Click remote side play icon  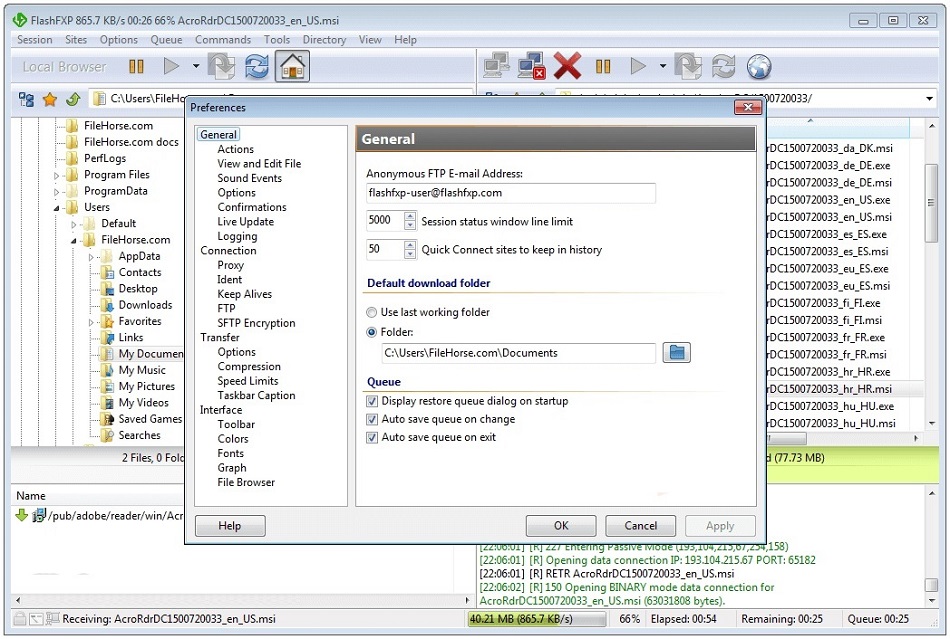pyautogui.click(x=638, y=66)
